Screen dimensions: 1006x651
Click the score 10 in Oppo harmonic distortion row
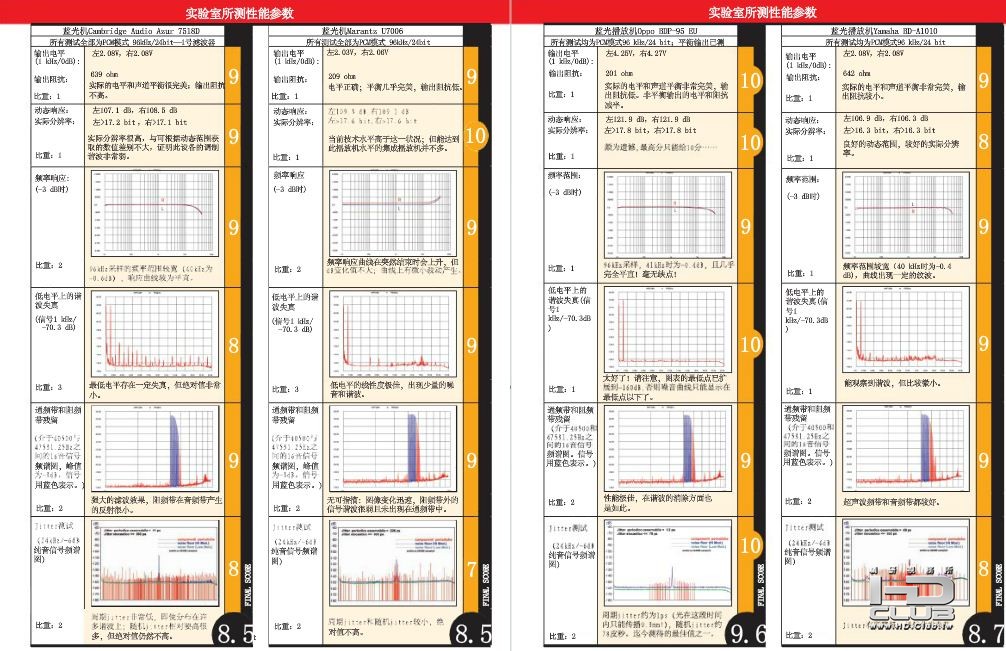(750, 344)
